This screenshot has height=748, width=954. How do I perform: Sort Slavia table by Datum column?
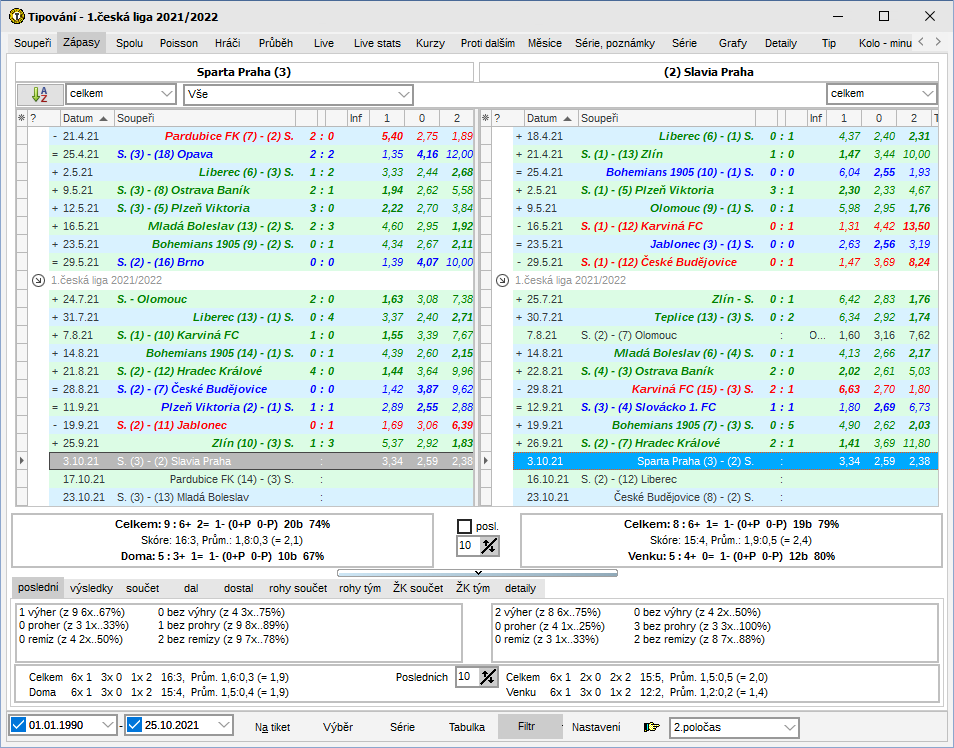[x=549, y=118]
